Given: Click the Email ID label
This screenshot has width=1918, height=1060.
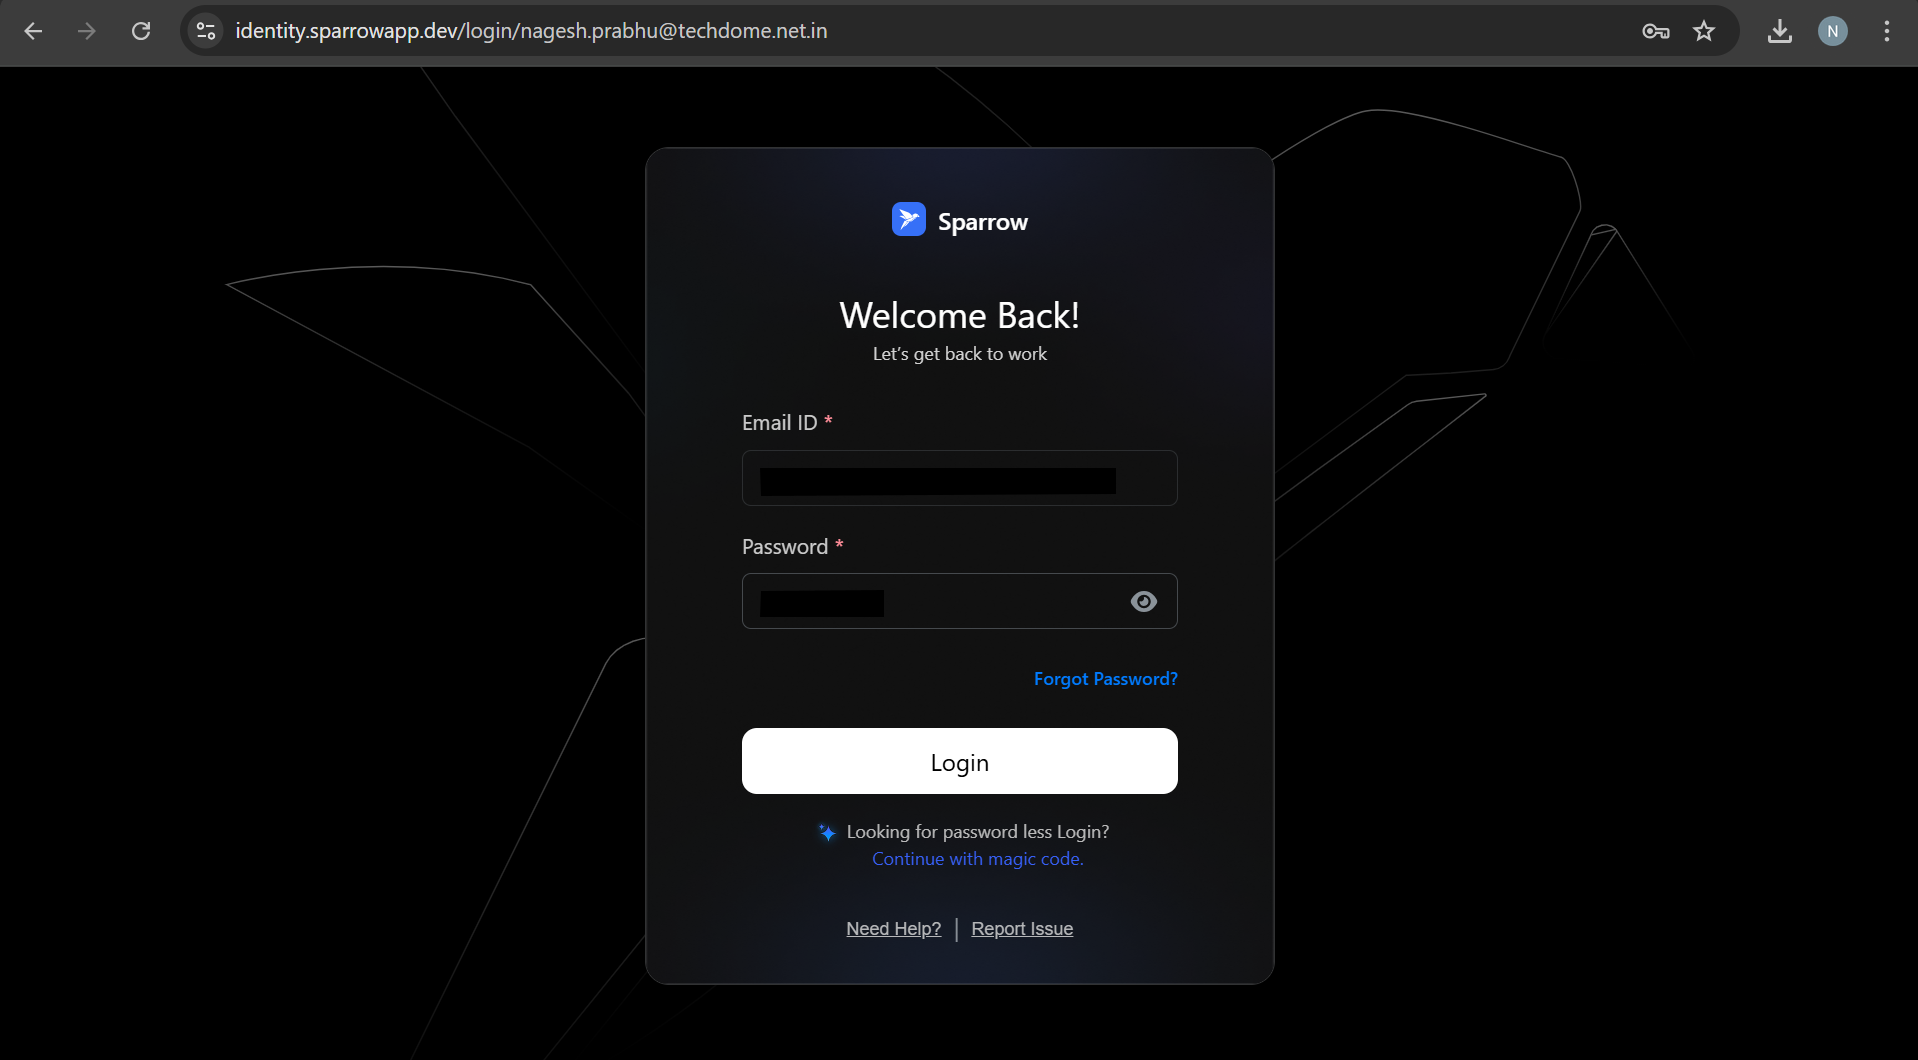Looking at the screenshot, I should point(780,423).
